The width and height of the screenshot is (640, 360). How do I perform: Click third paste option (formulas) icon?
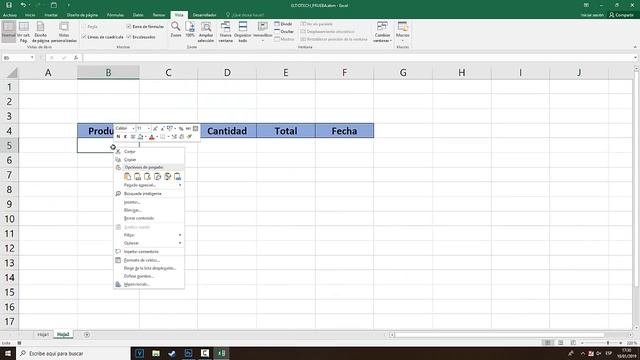click(x=147, y=176)
